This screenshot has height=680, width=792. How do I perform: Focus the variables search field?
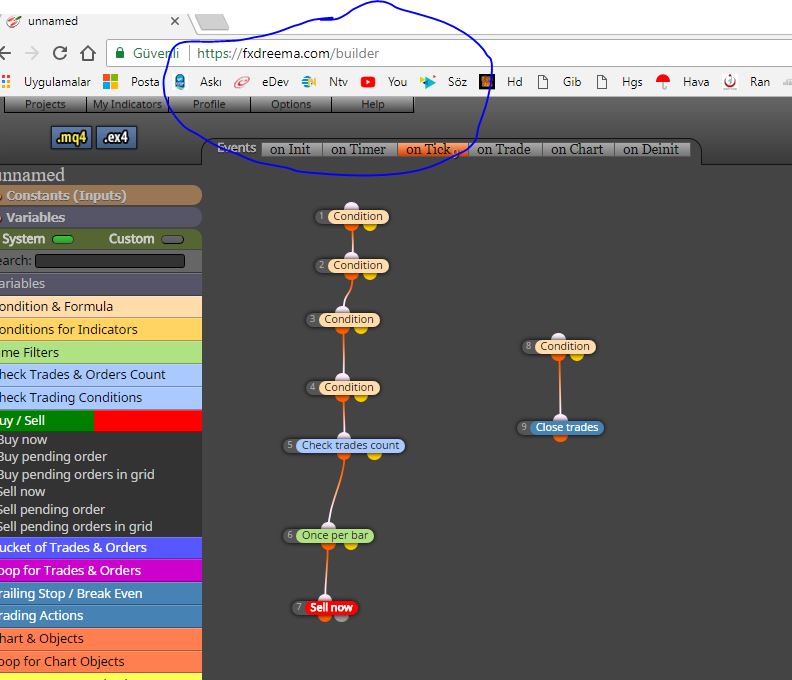pos(110,261)
